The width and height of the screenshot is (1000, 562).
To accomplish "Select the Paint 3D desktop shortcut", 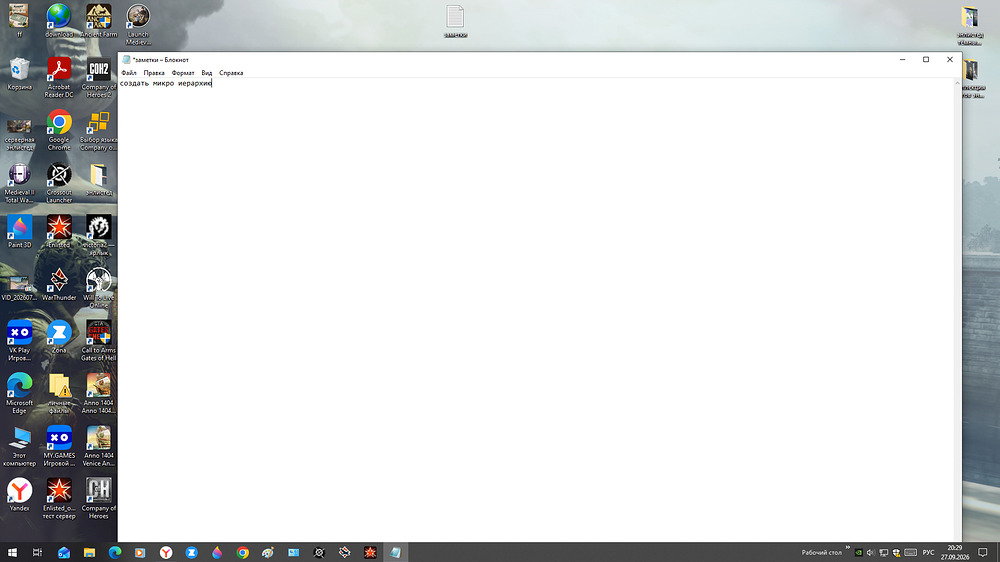I will click(x=19, y=232).
